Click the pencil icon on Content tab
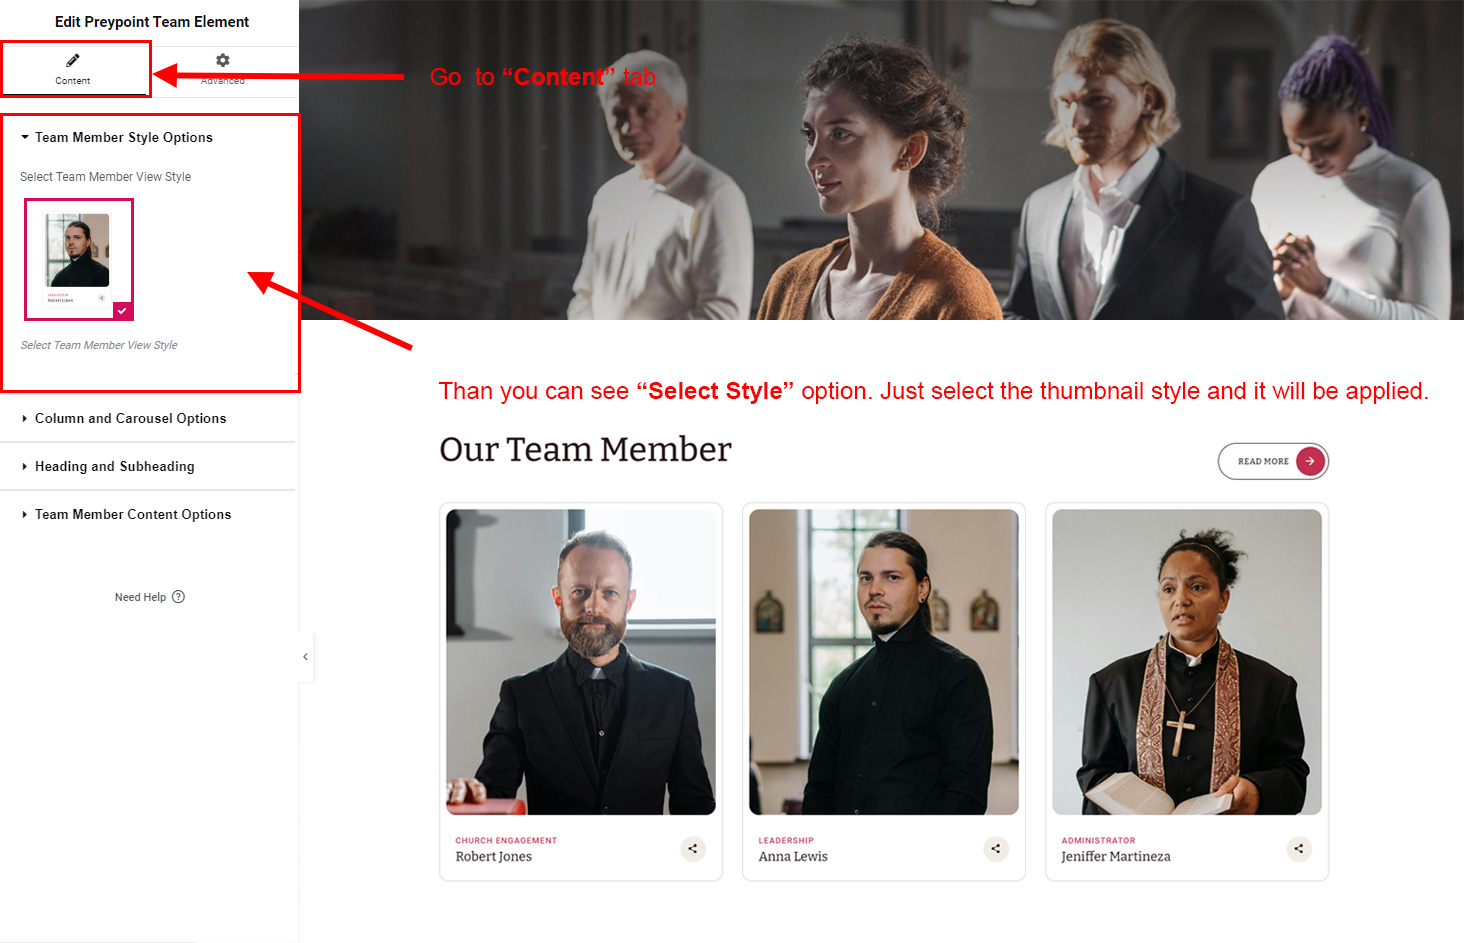1464x943 pixels. point(73,60)
